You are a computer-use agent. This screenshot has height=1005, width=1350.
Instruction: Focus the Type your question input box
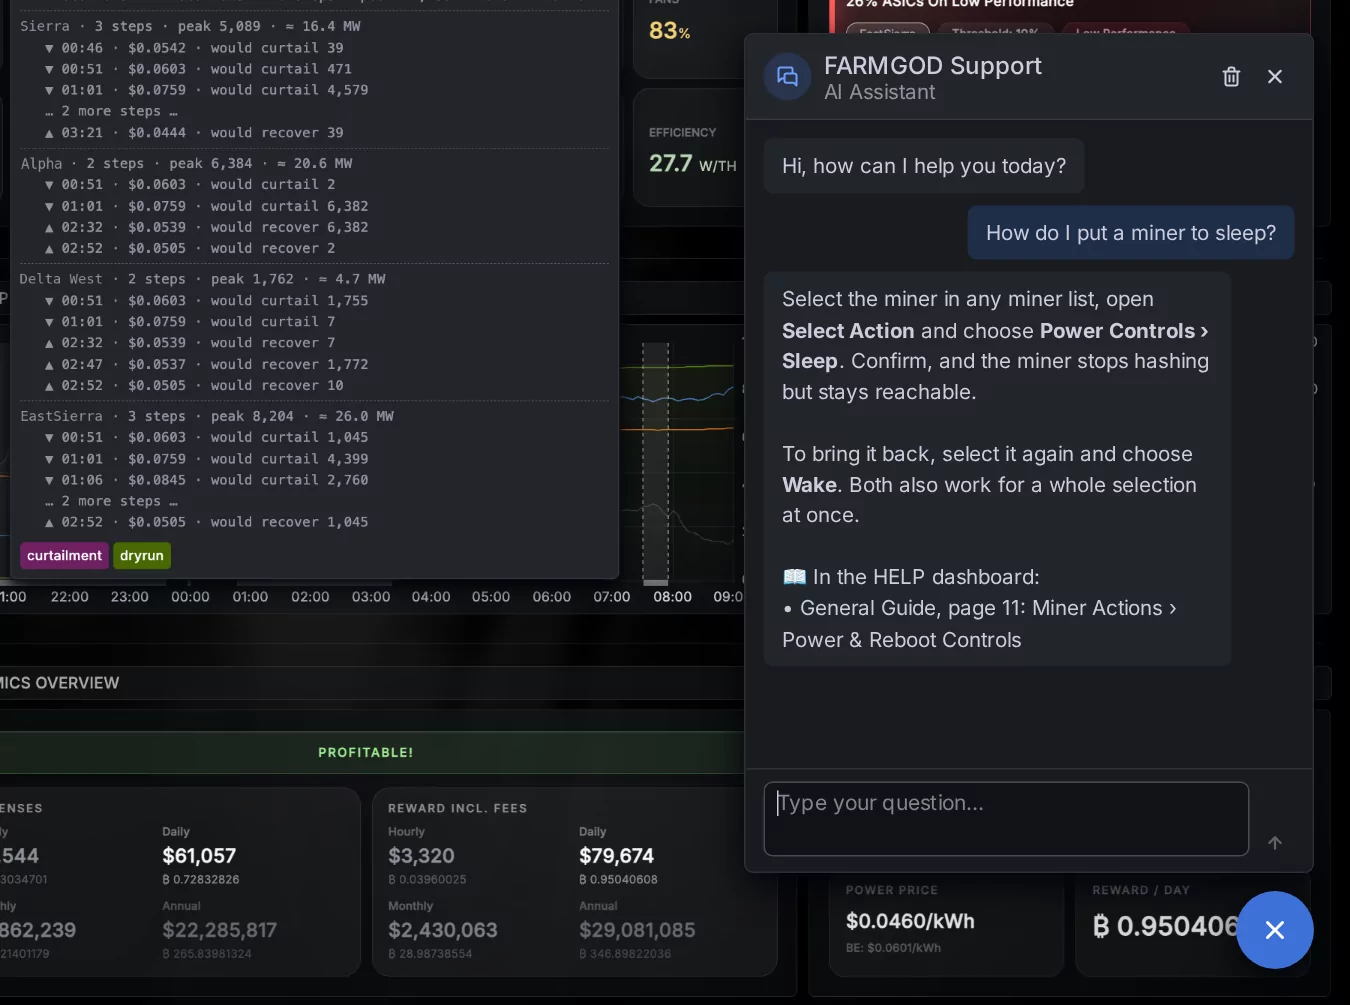click(1006, 819)
